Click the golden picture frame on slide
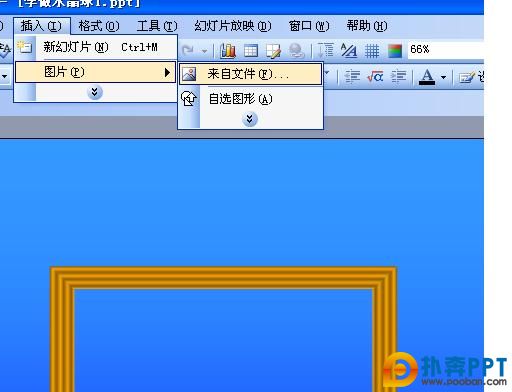The width and height of the screenshot is (512, 392). (x=223, y=278)
